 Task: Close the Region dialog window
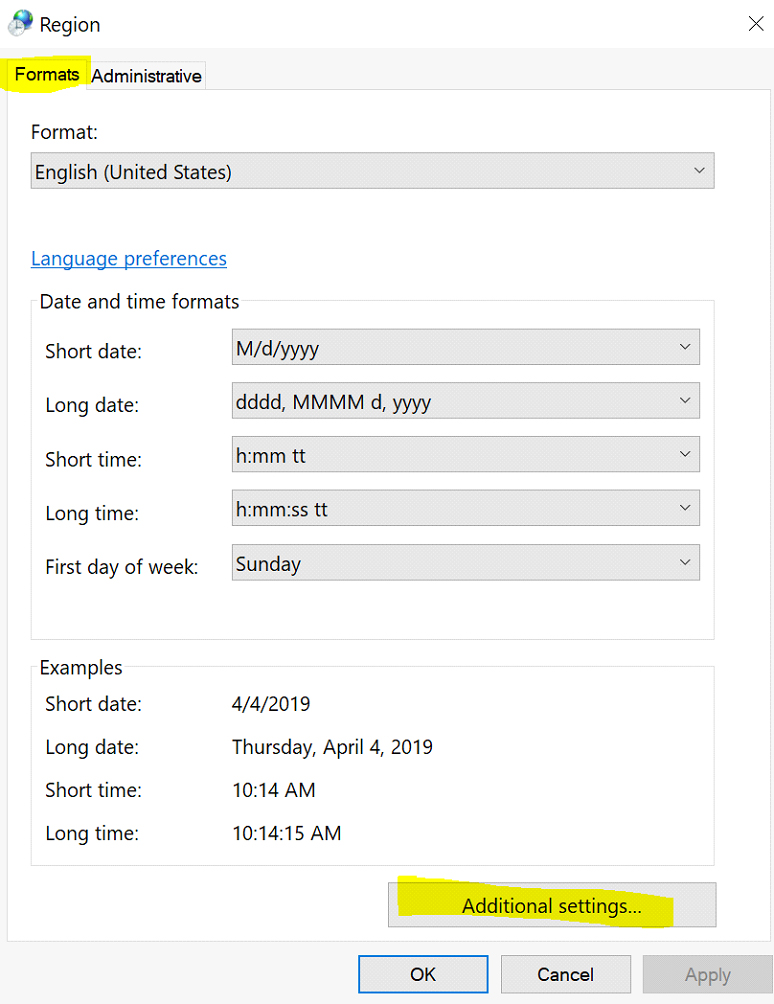756,24
